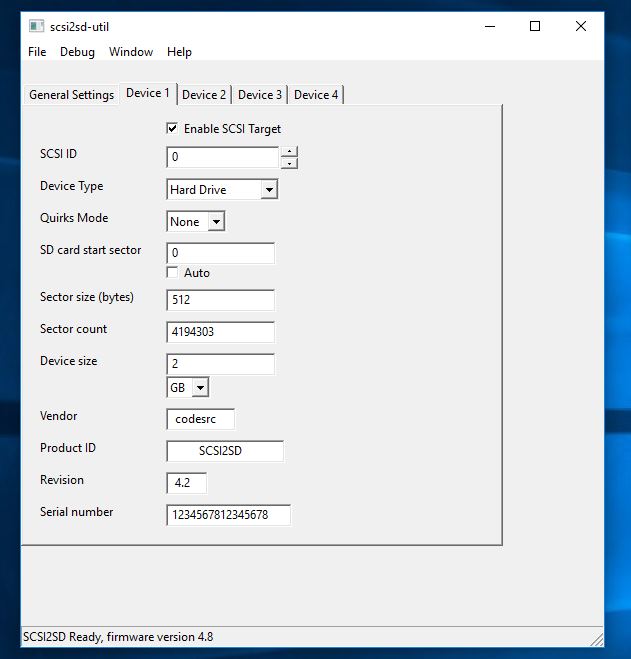Click the Revision label

tap(62, 480)
